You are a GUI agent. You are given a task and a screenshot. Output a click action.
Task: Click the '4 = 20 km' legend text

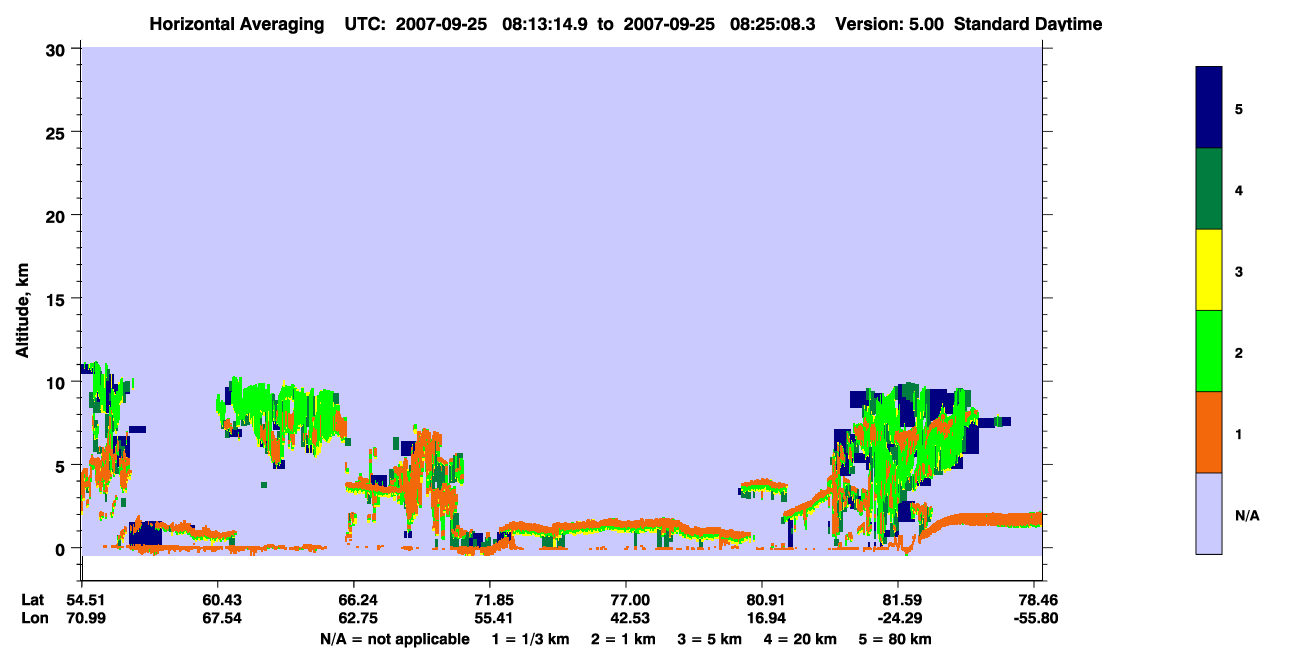802,639
